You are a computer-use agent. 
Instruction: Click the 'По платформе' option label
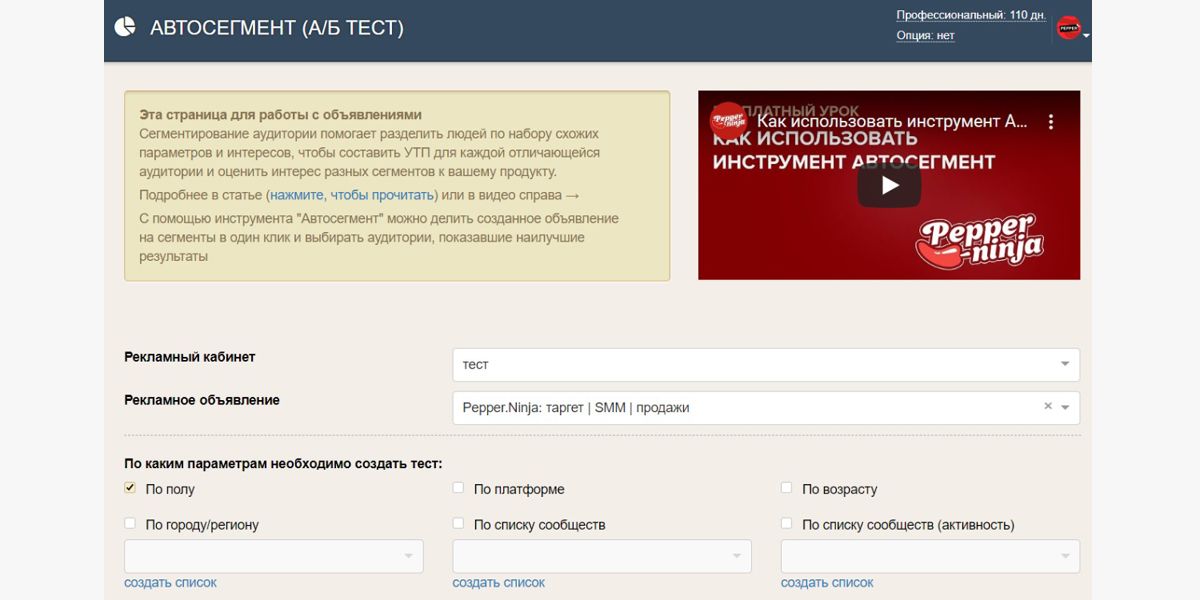tap(519, 489)
